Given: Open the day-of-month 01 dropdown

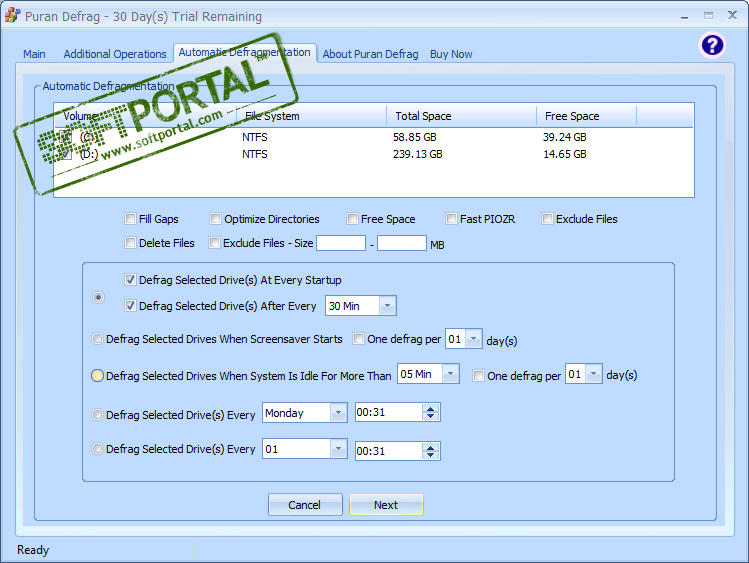Looking at the screenshot, I should [x=338, y=449].
